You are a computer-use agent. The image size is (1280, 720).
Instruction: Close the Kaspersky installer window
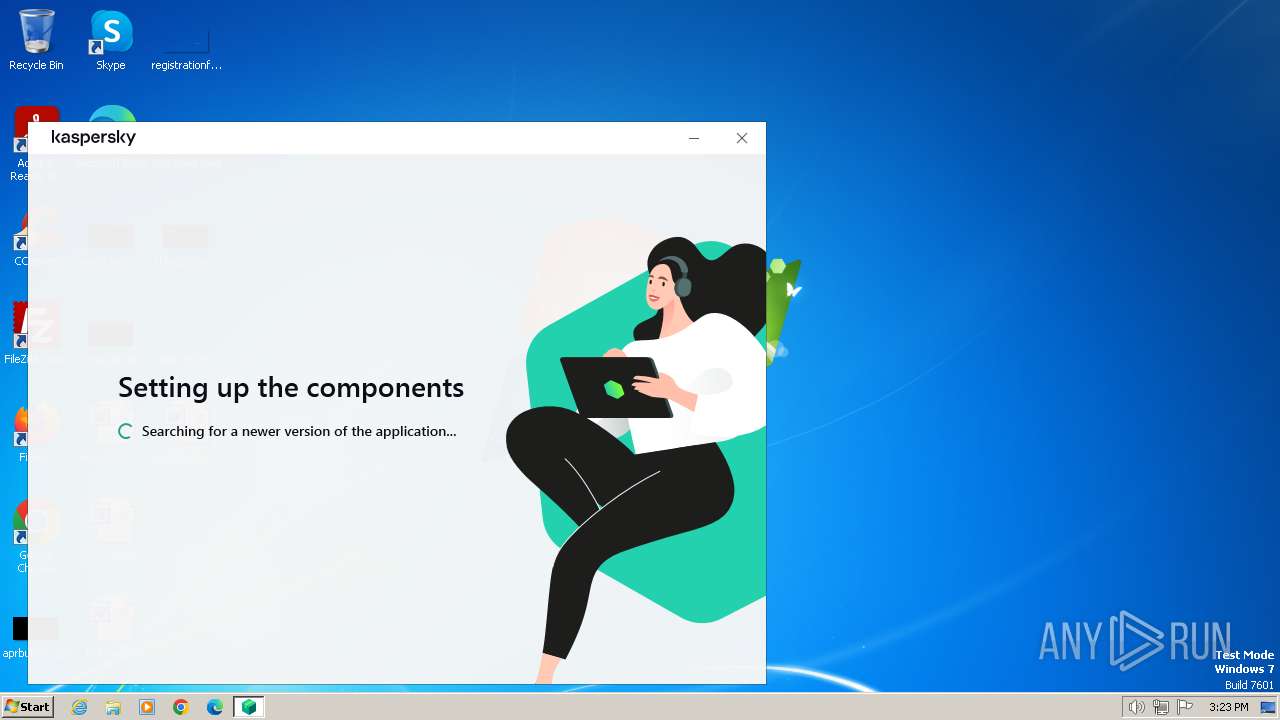(x=742, y=138)
